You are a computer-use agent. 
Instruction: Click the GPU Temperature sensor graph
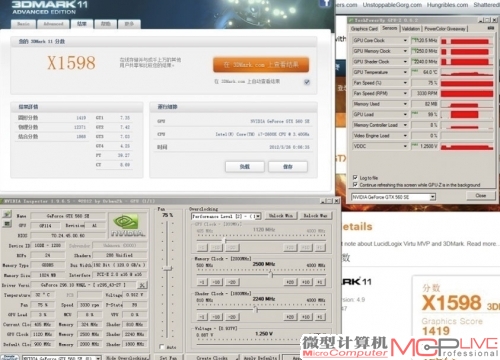(467, 72)
